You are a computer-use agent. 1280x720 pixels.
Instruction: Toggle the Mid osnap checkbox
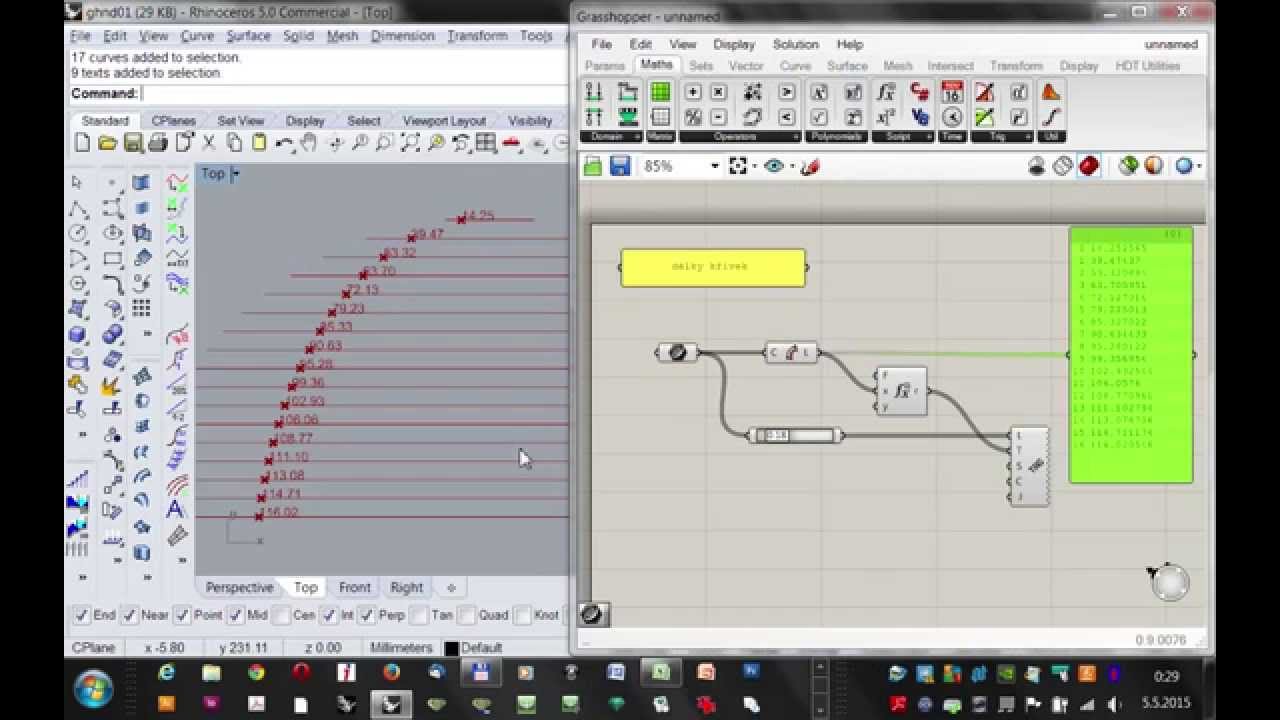[x=236, y=615]
